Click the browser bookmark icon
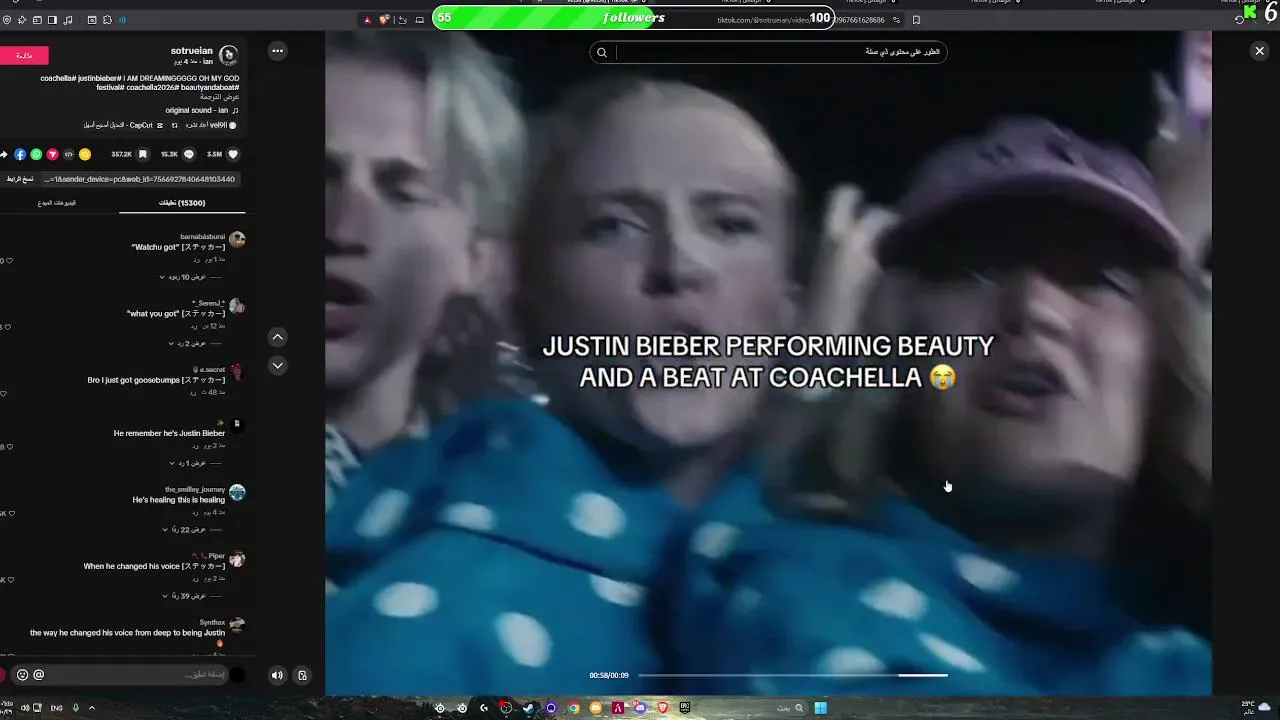1280x720 pixels. click(x=916, y=19)
